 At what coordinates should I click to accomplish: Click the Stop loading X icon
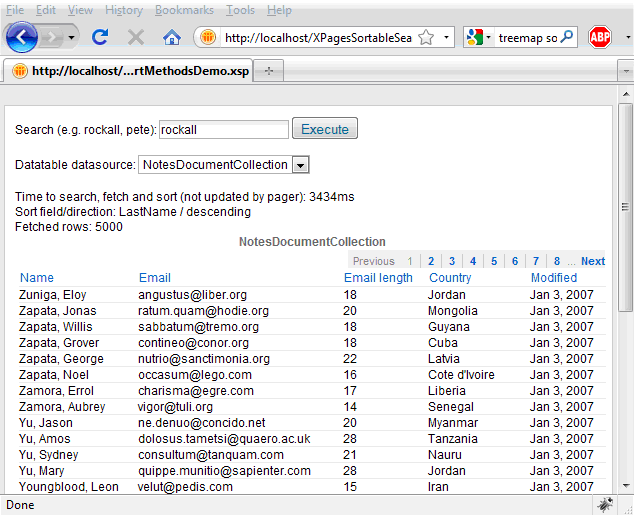[136, 38]
